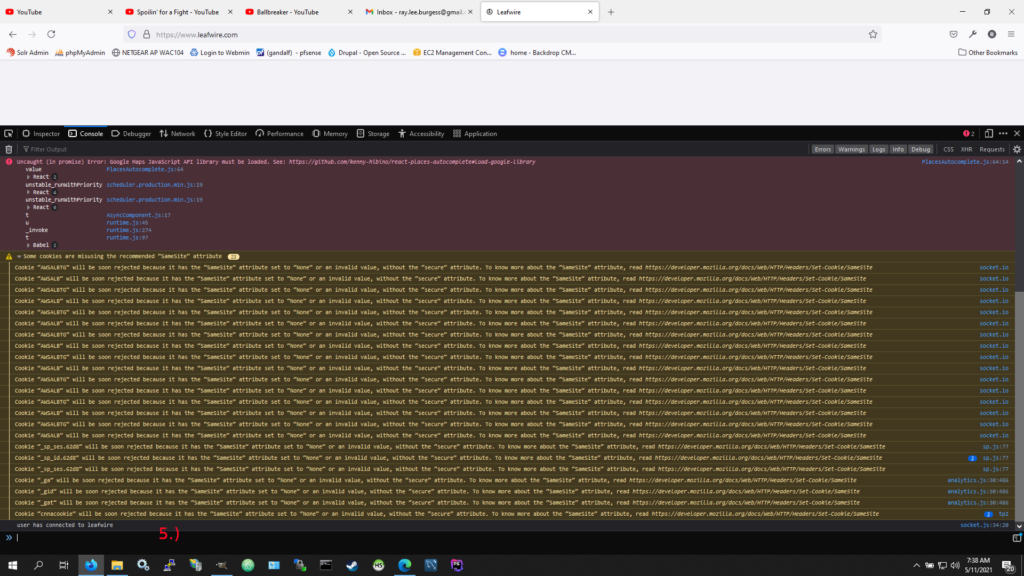Open the Performance tab
The width and height of the screenshot is (1024, 576).
[280, 133]
